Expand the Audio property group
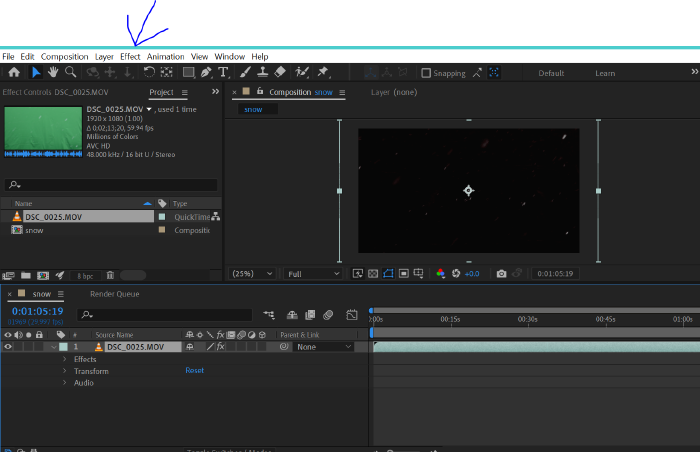700x452 pixels. 64,383
